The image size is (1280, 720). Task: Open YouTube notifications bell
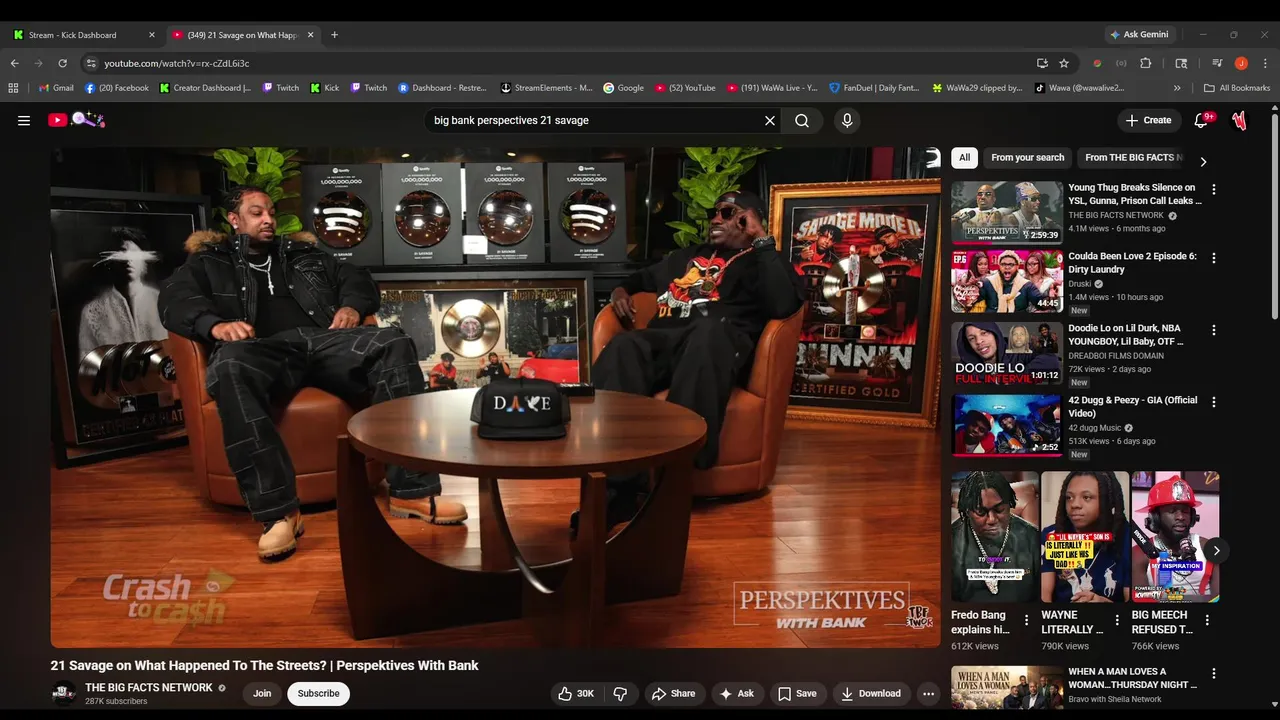pos(1203,120)
